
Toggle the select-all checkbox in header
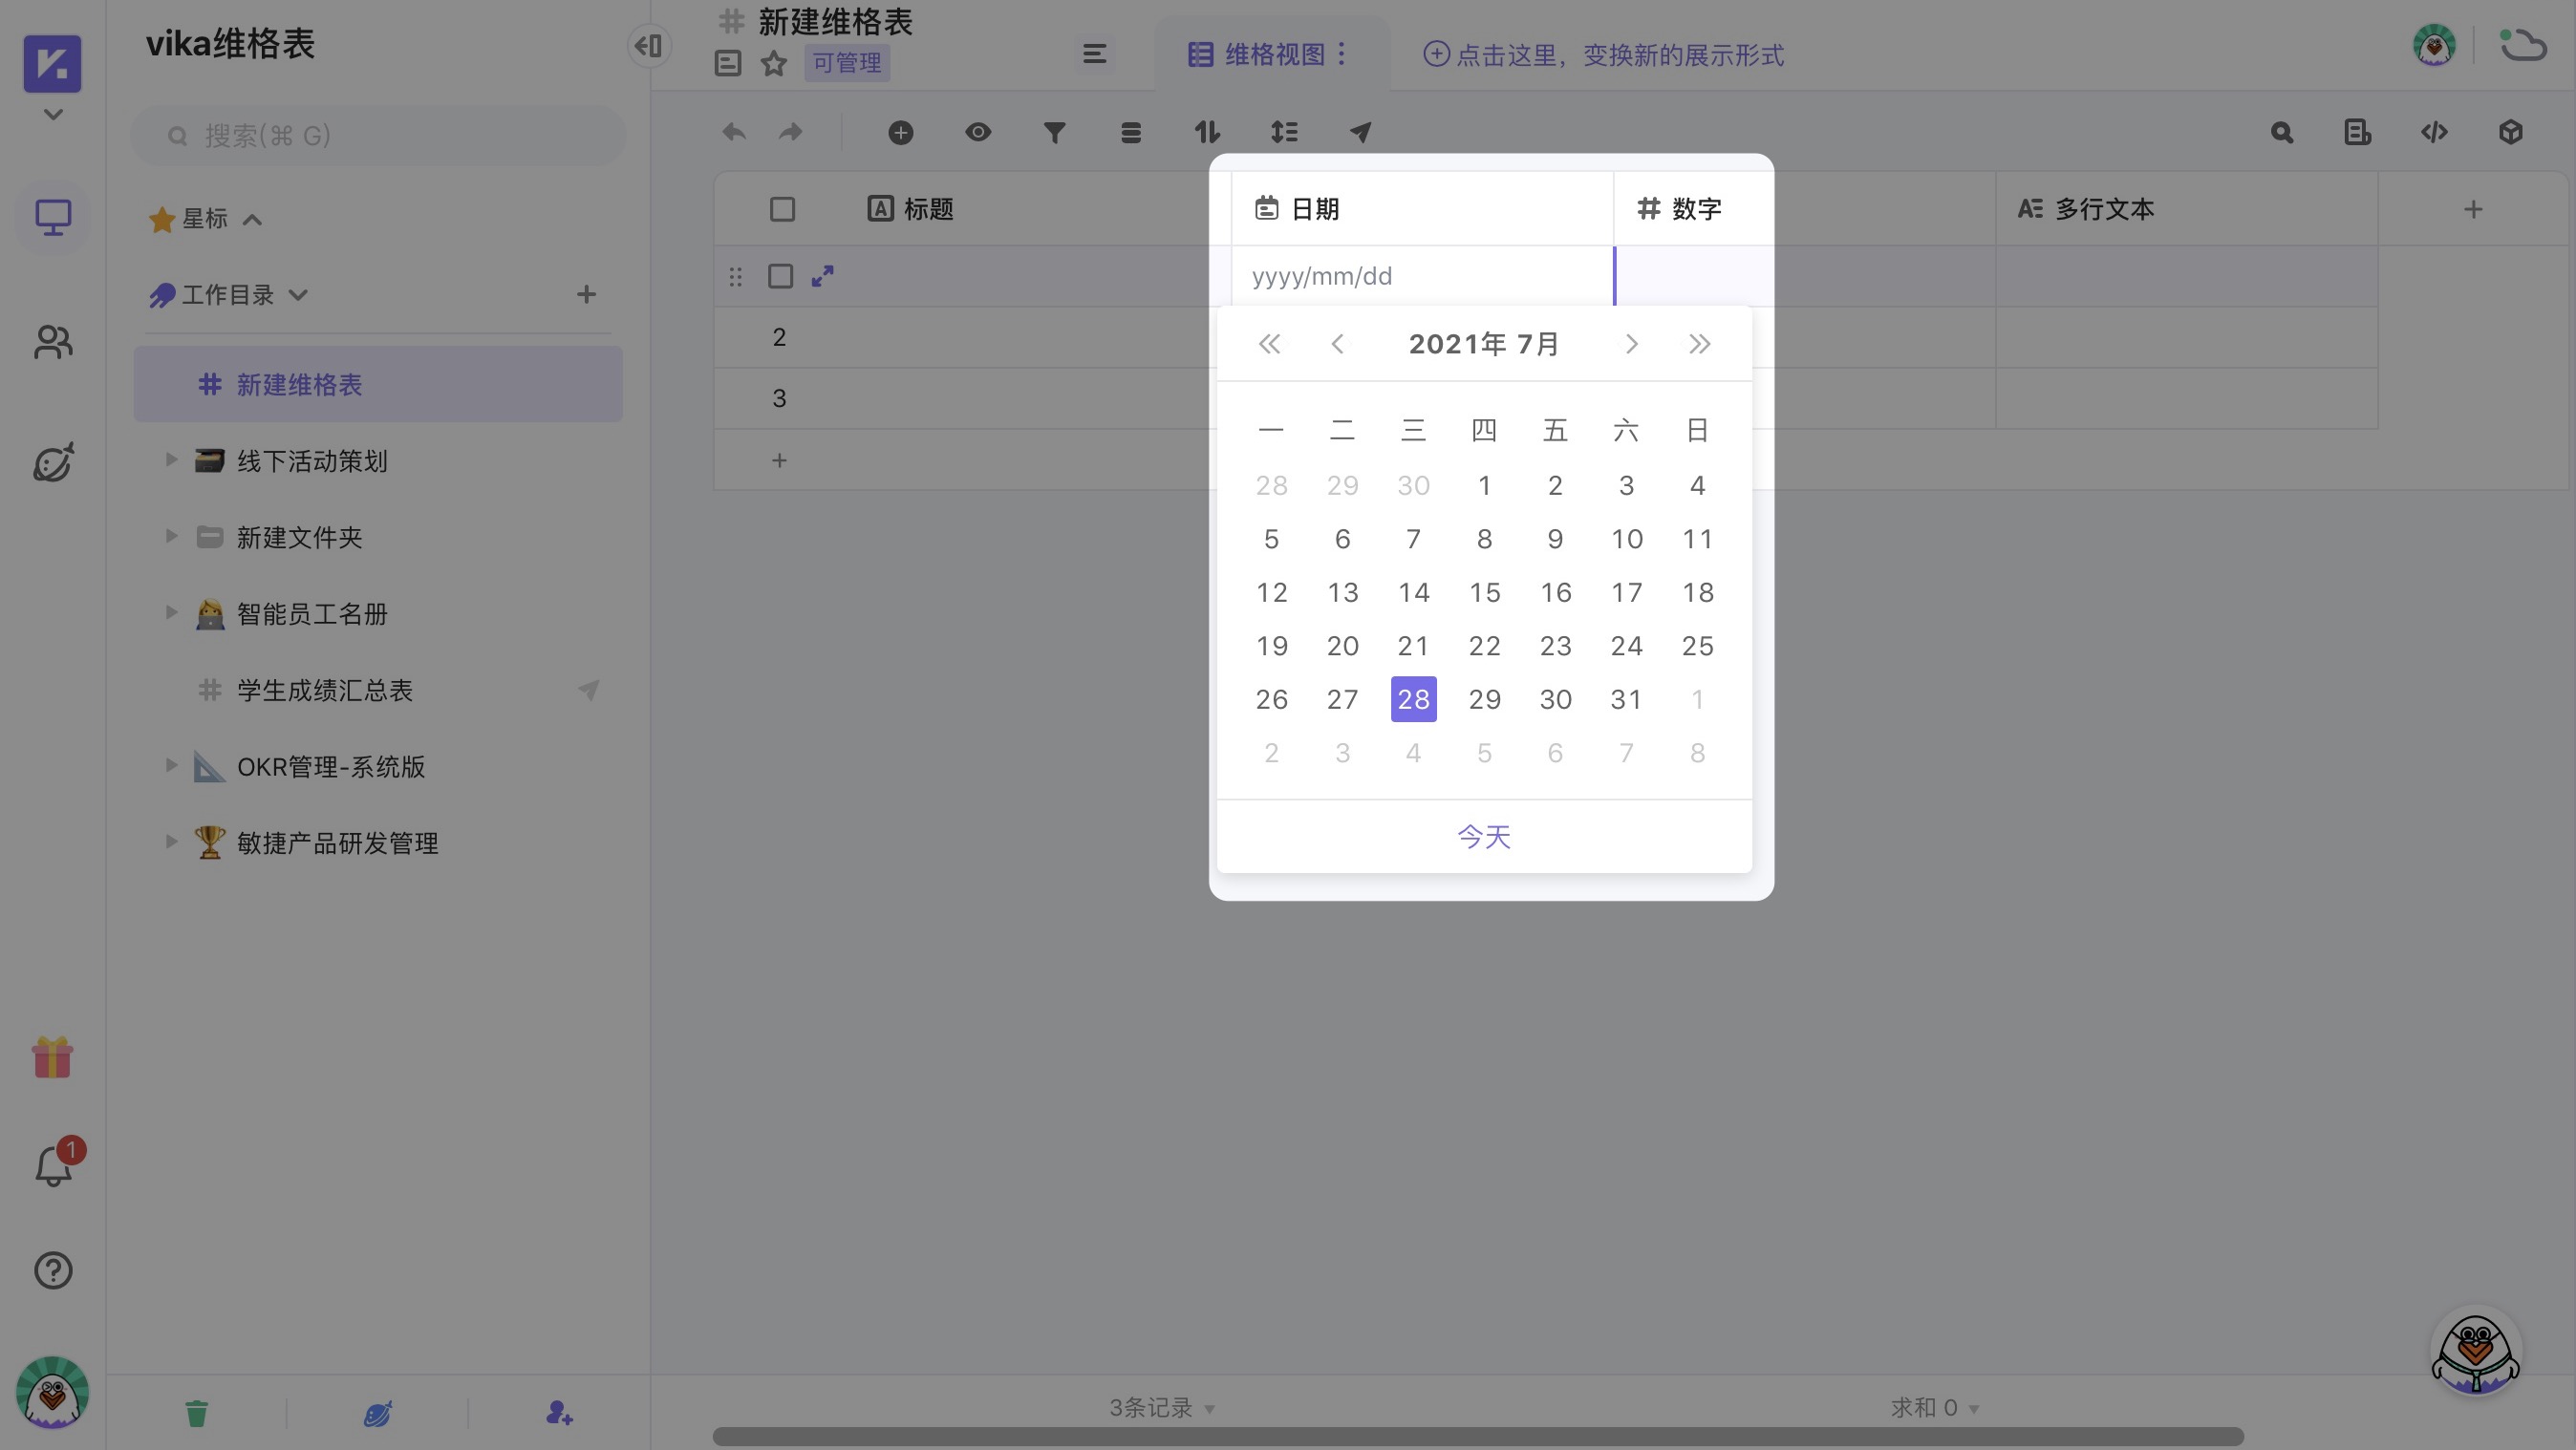click(x=782, y=209)
